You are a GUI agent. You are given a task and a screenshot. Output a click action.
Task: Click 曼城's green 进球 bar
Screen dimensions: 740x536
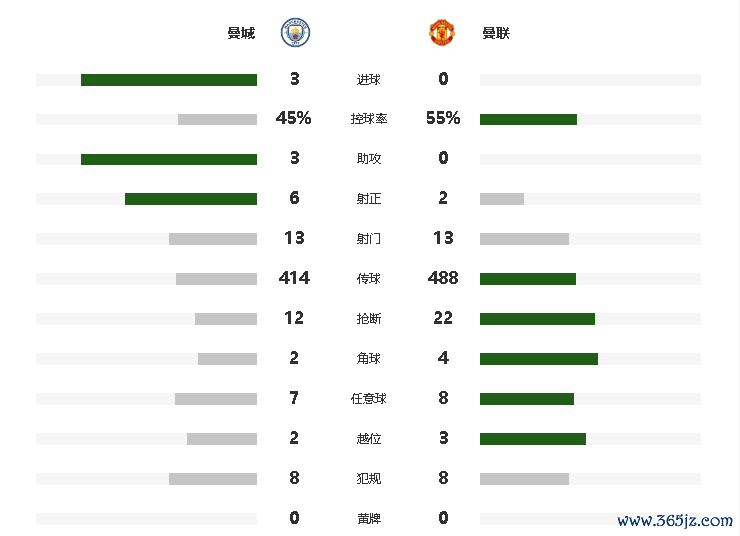(x=169, y=80)
